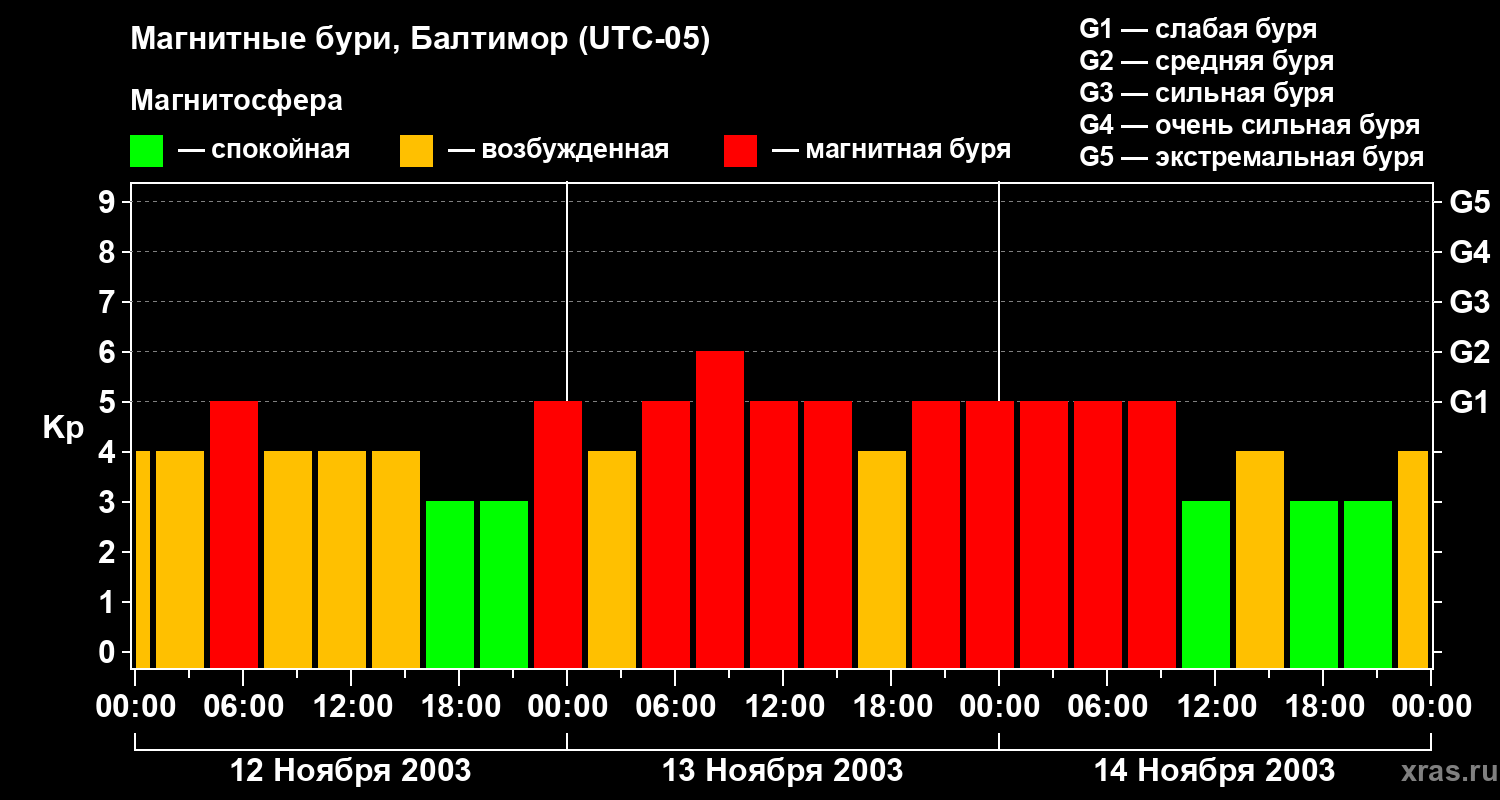Click the green 'спокойная' legend swatch
Viewport: 1500px width, 800px height.
point(146,151)
